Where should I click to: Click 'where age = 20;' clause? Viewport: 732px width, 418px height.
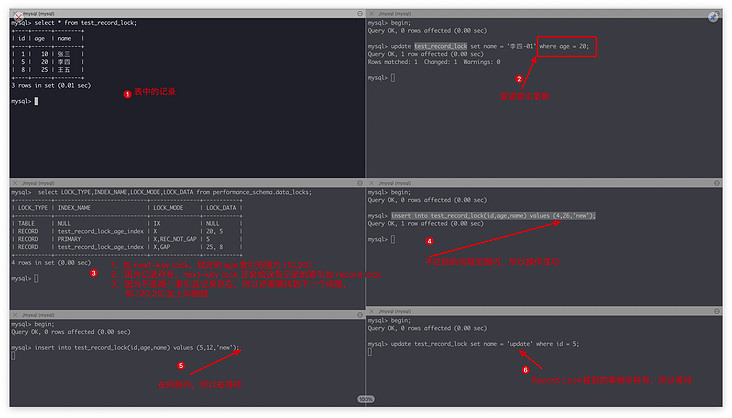coord(564,46)
